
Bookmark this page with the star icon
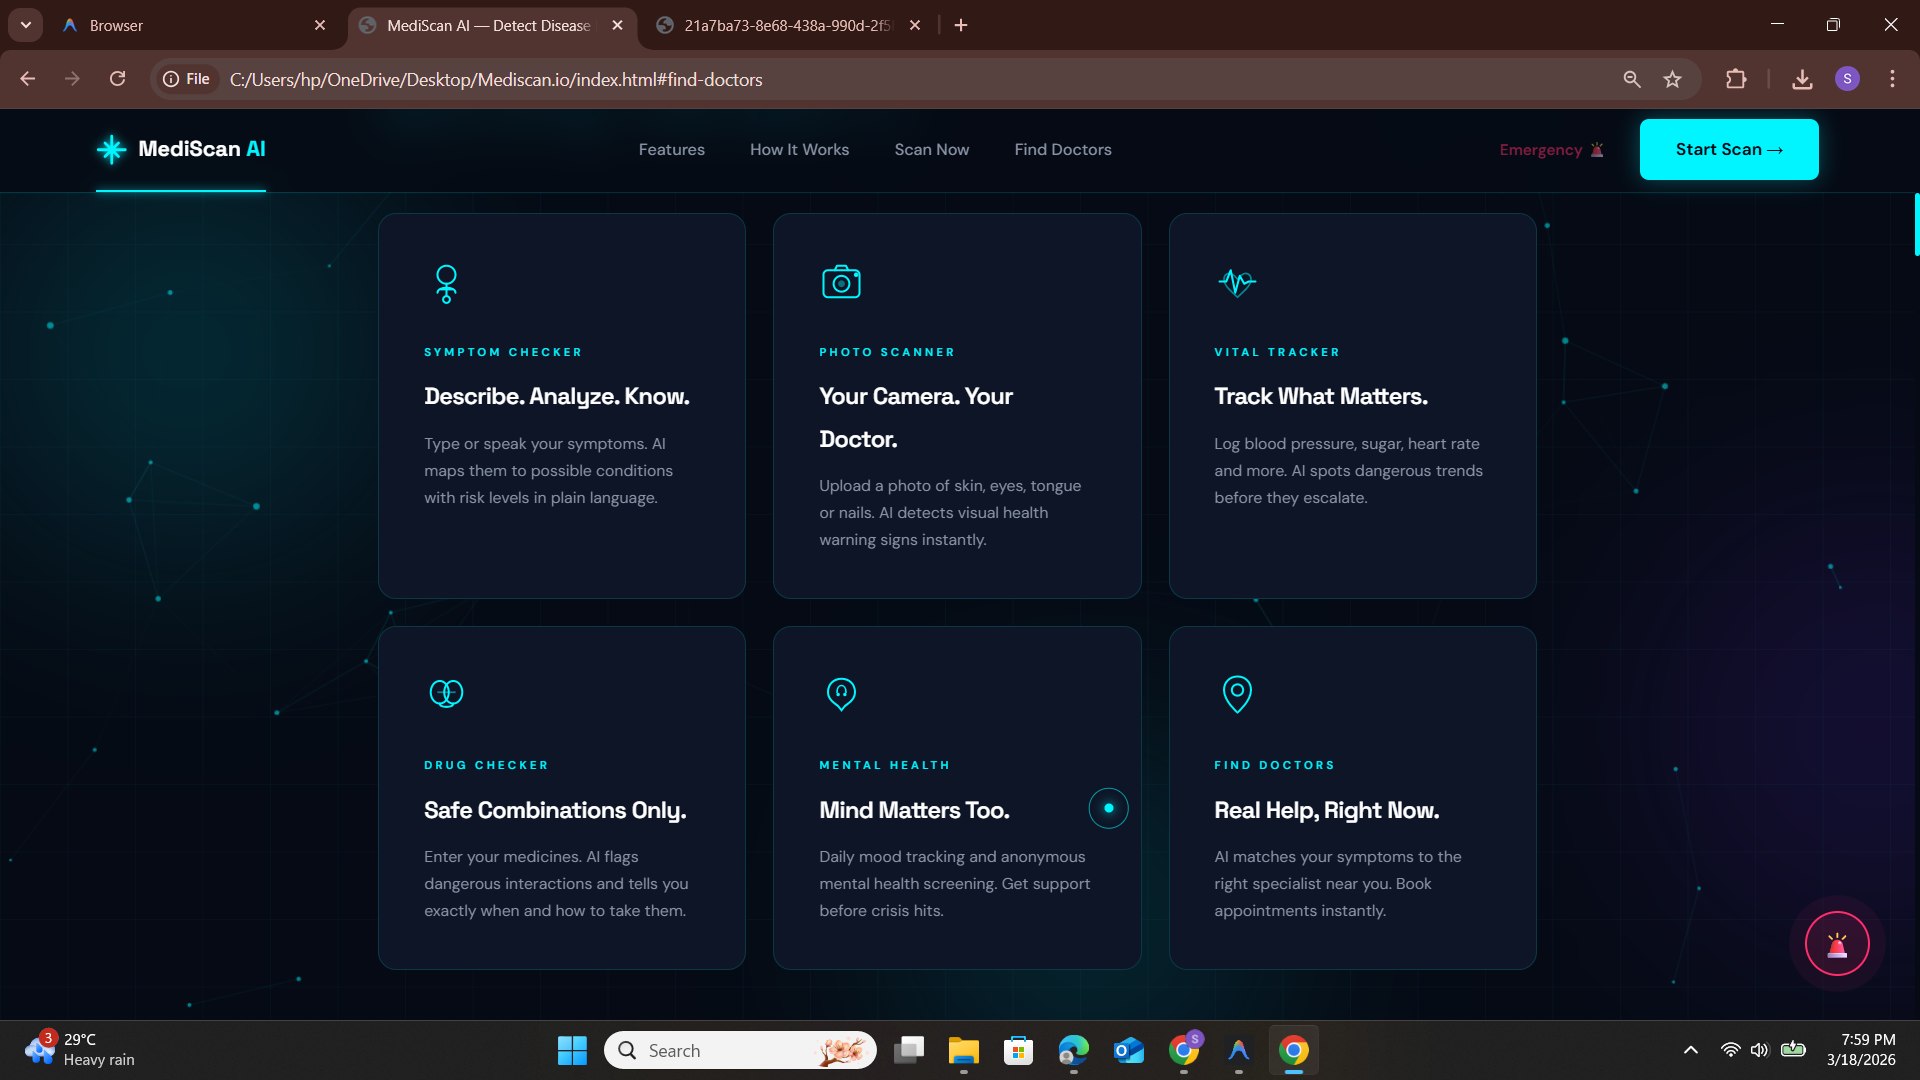click(x=1672, y=79)
